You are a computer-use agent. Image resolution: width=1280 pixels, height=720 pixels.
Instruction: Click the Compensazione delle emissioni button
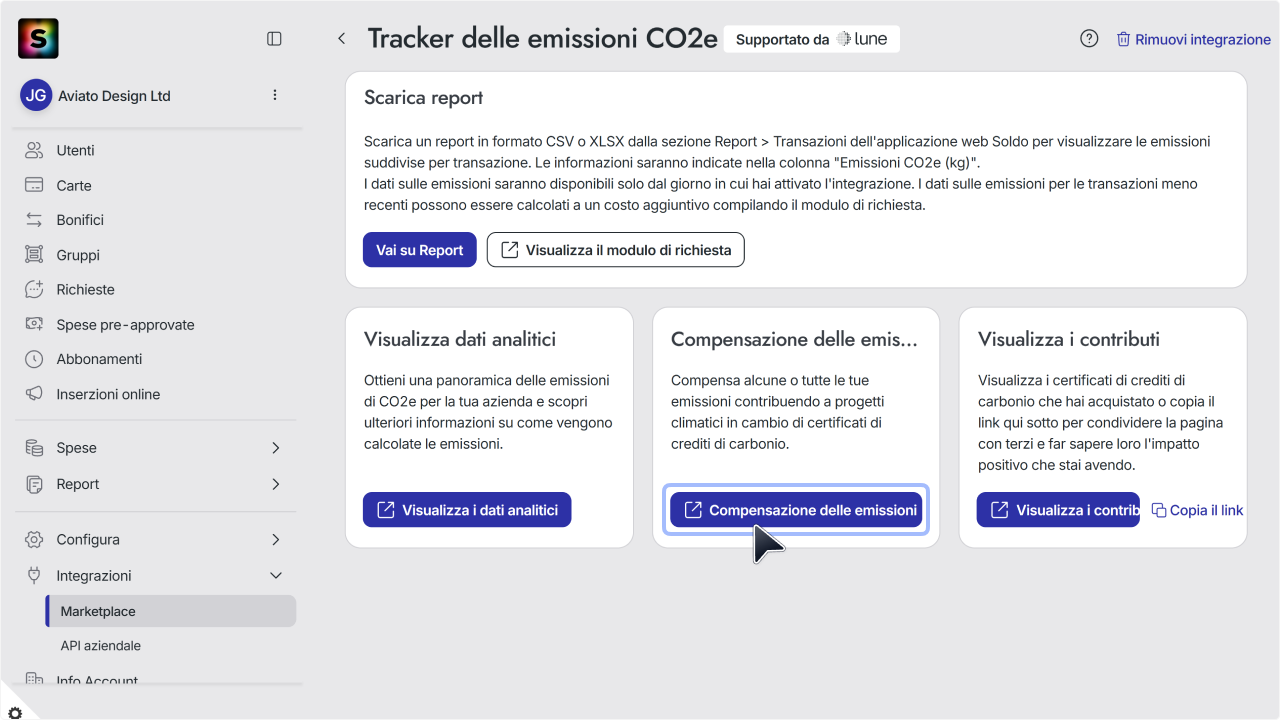[796, 510]
